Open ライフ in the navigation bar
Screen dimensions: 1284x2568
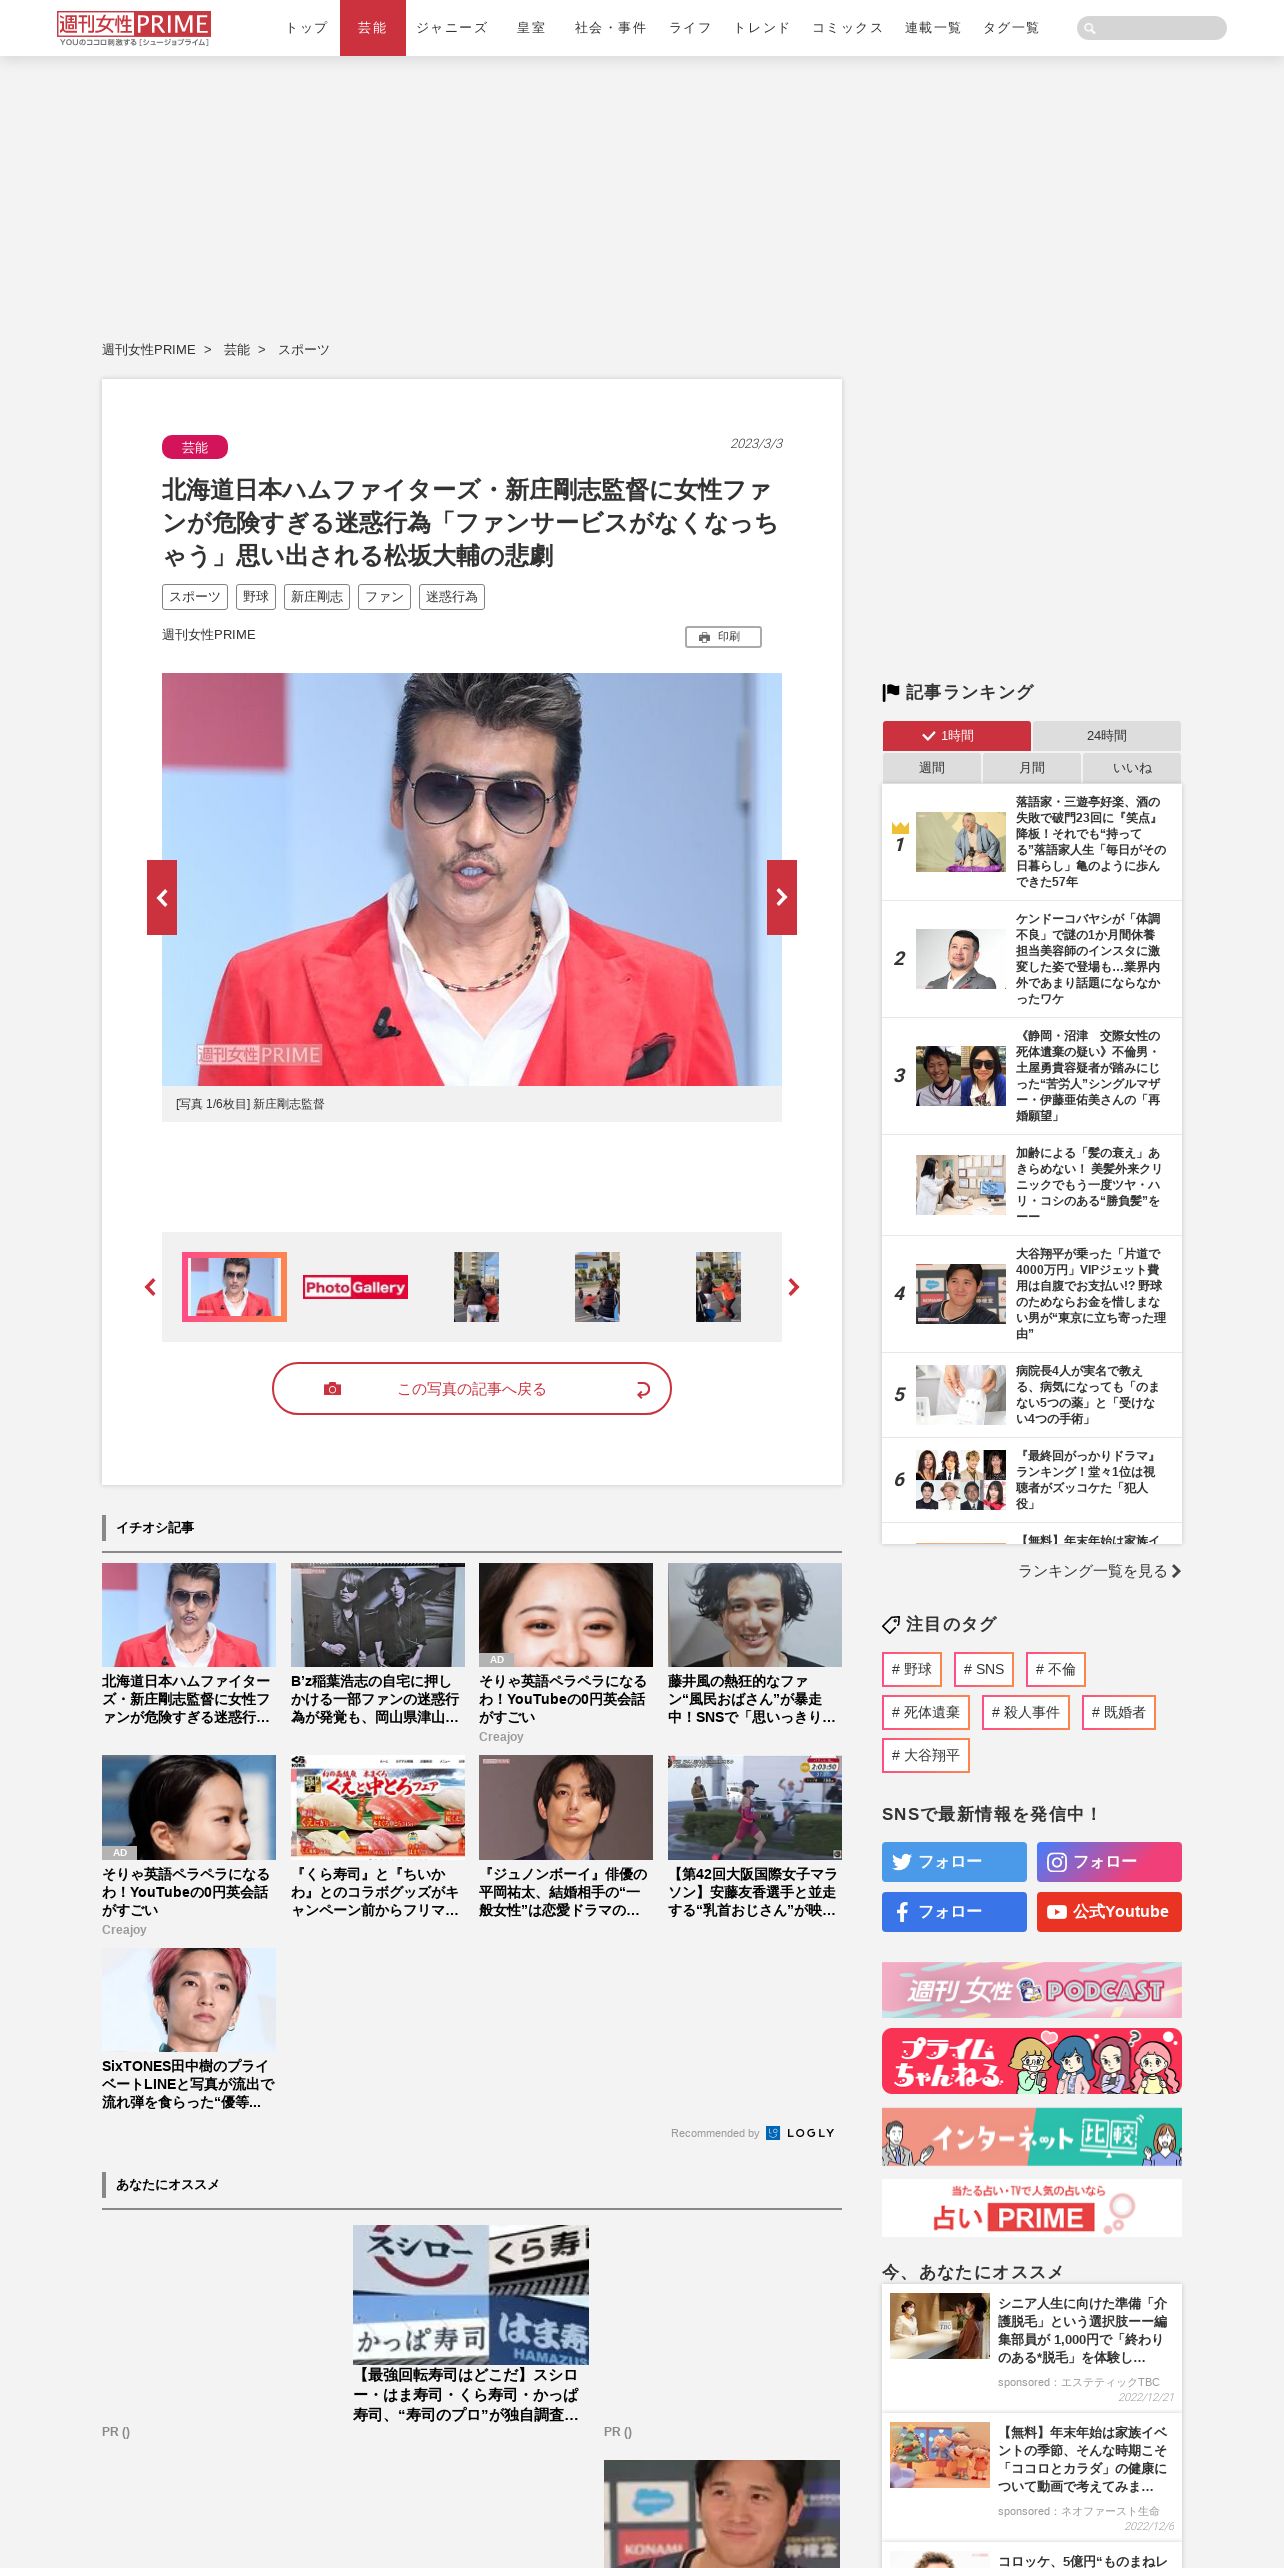coord(690,28)
